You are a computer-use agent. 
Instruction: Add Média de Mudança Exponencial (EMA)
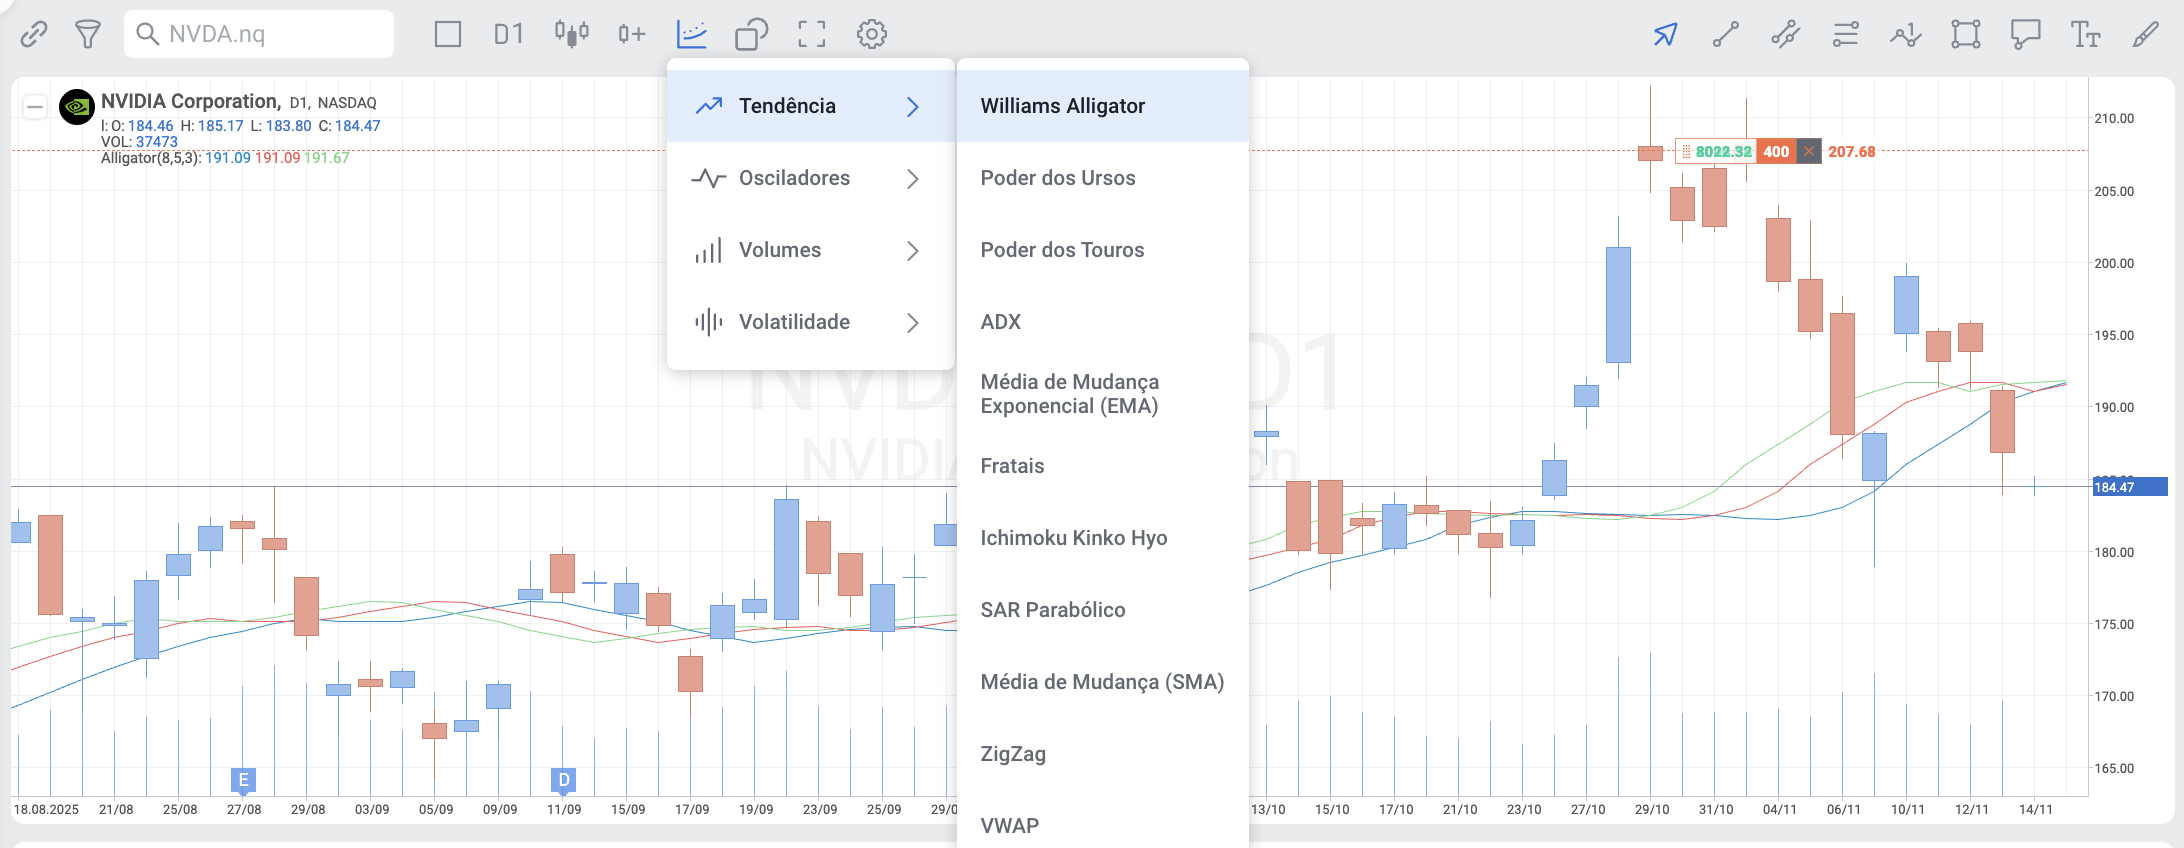pyautogui.click(x=1103, y=394)
